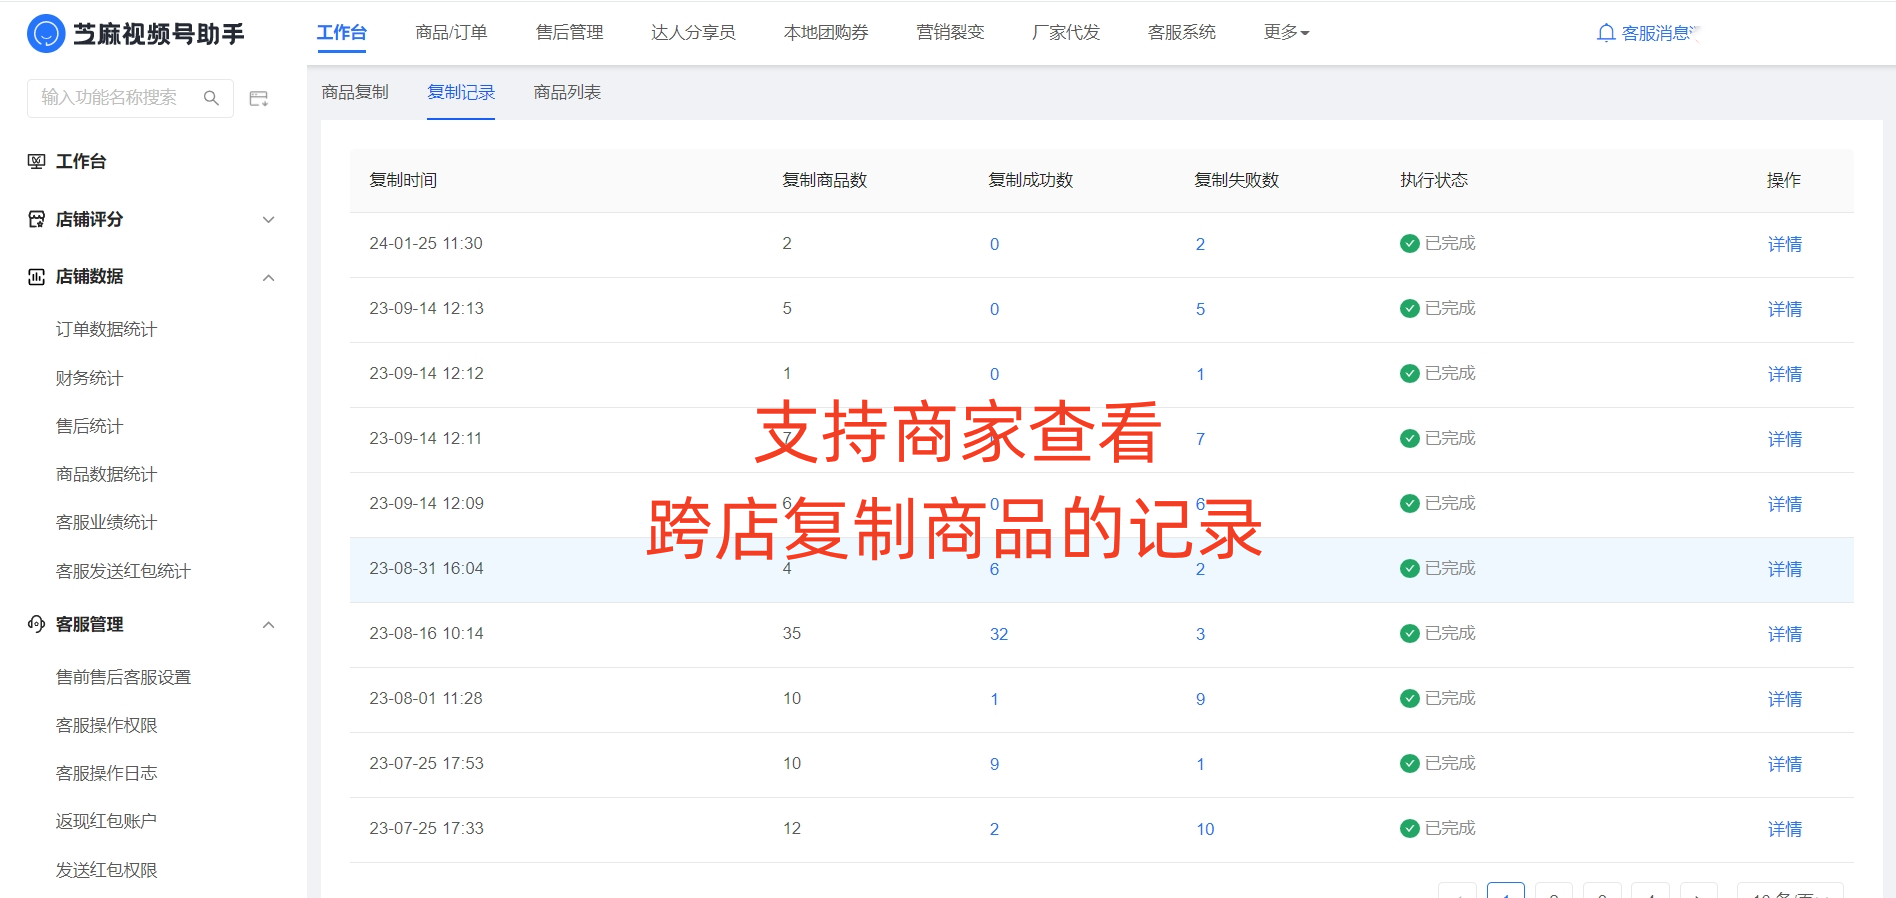Click failure count 5 in the 23-09-14 12:13 row
This screenshot has width=1896, height=898.
click(x=1200, y=309)
